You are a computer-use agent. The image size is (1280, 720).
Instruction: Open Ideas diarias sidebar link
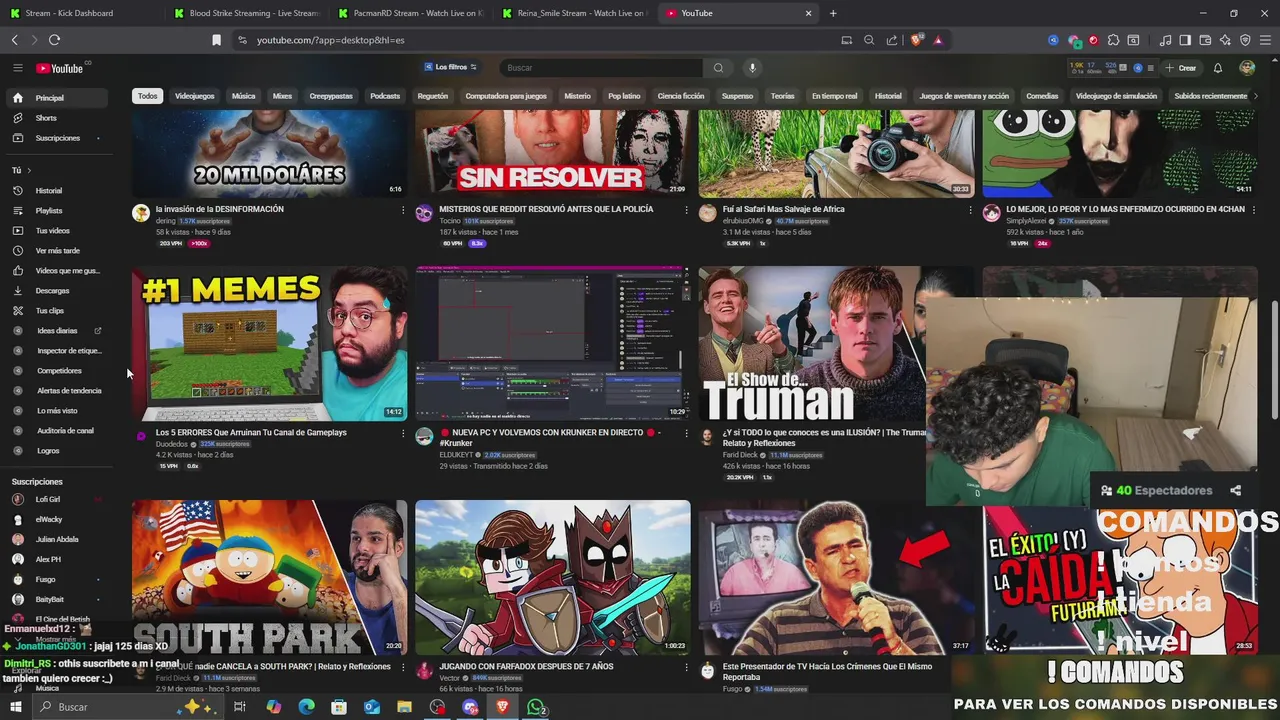[x=58, y=331]
